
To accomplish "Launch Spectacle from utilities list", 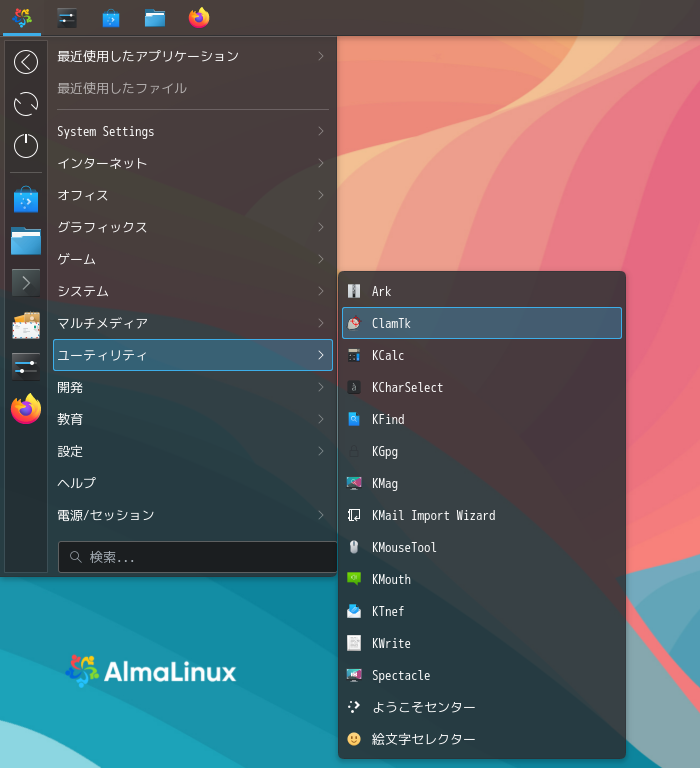I will point(482,675).
